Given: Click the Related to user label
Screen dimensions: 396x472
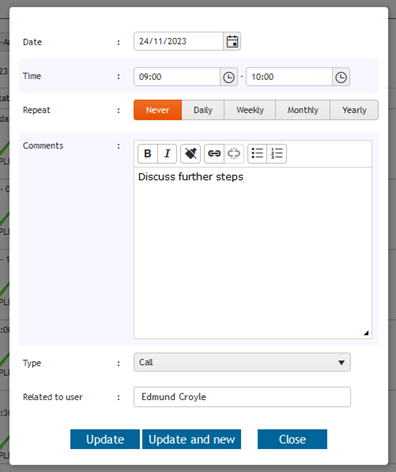Looking at the screenshot, I should pos(53,397).
